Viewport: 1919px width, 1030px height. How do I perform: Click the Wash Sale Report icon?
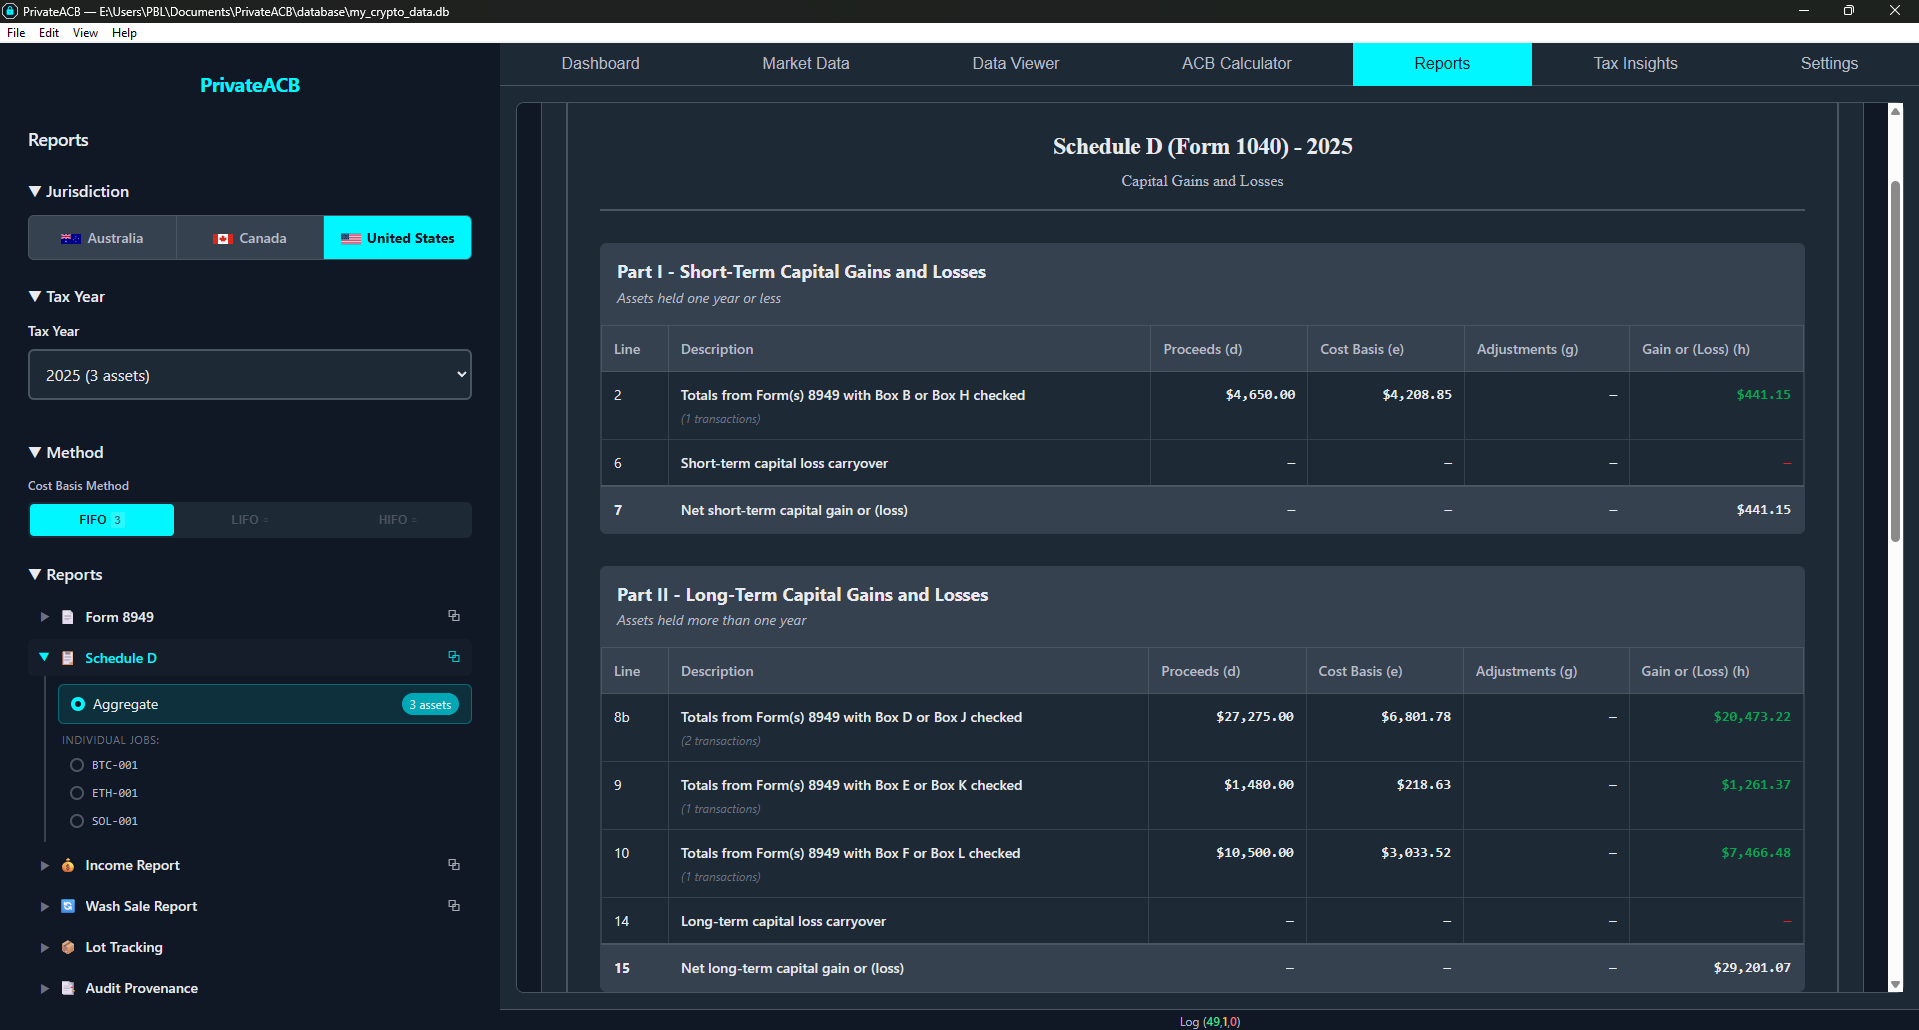(68, 906)
